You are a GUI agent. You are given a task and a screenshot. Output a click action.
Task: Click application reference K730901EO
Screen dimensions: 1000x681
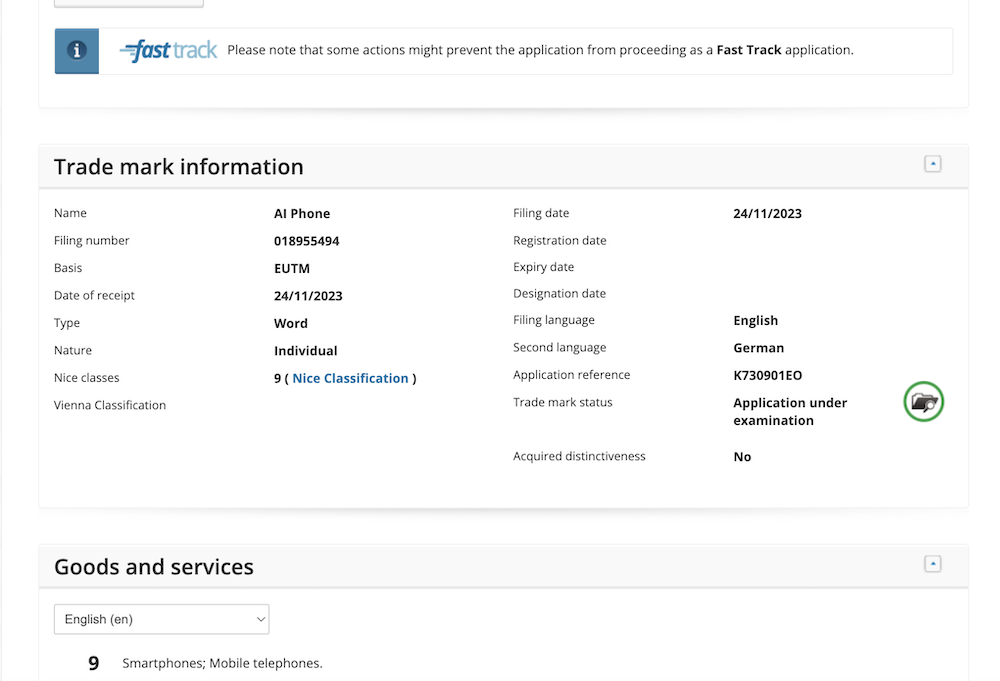click(768, 376)
